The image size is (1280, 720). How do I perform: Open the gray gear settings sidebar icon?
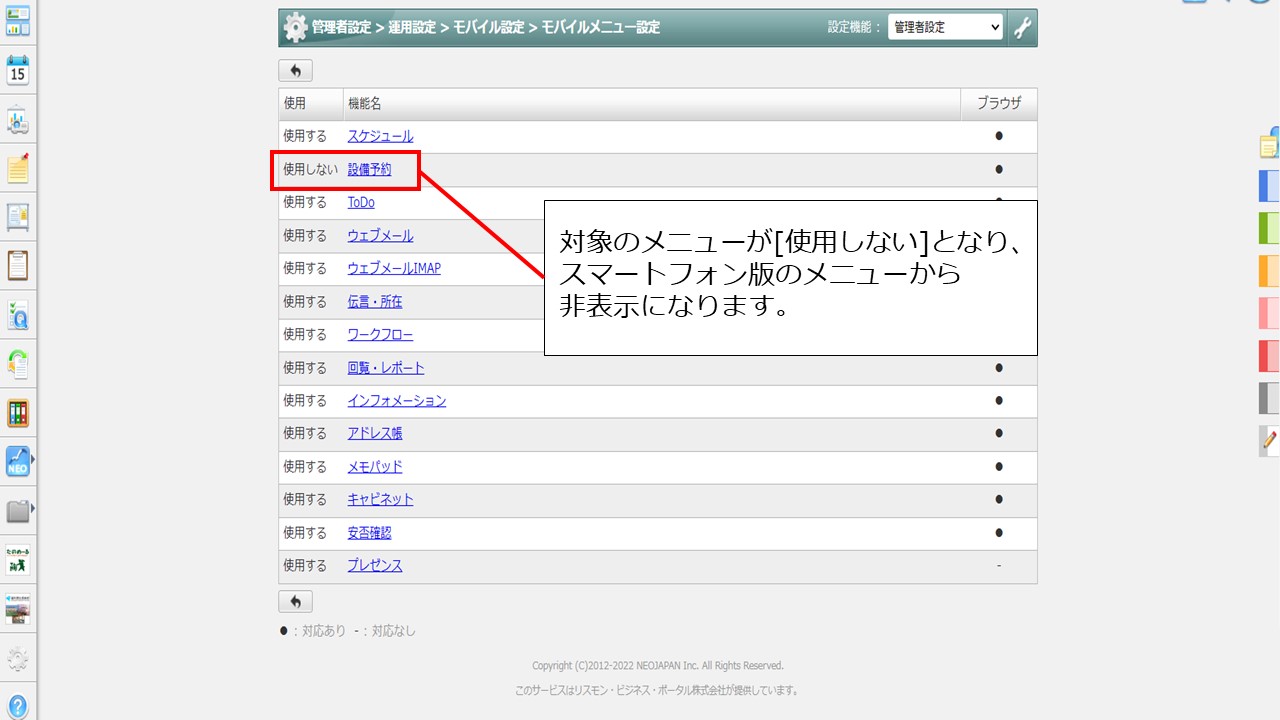(x=18, y=659)
